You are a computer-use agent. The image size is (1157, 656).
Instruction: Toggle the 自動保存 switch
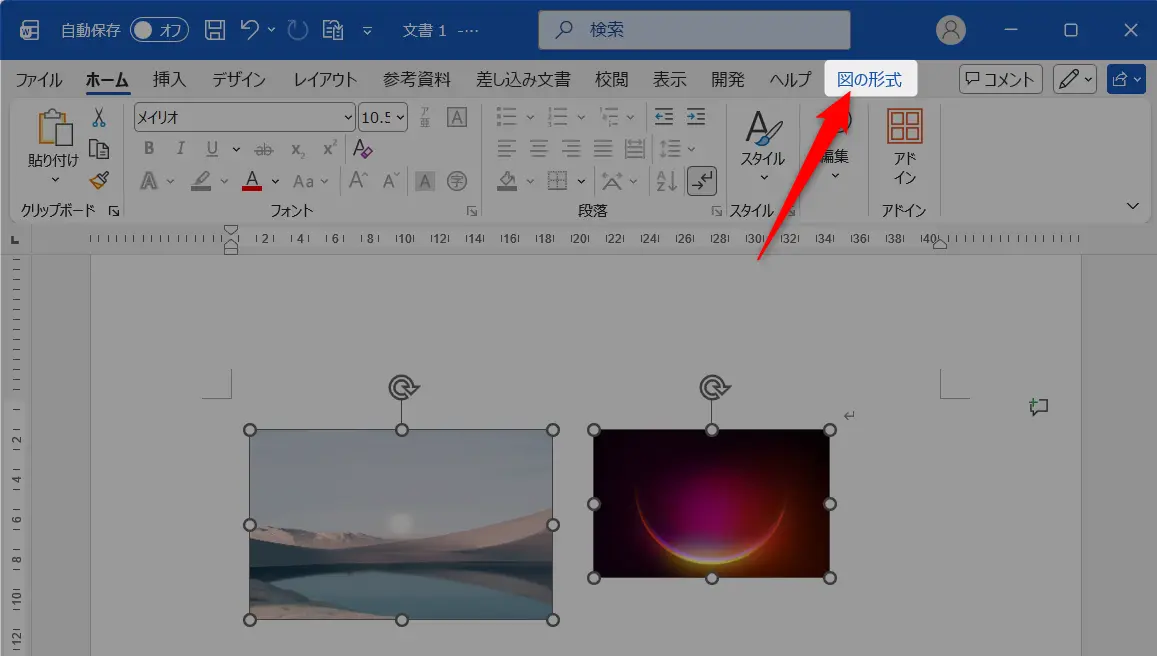(159, 30)
